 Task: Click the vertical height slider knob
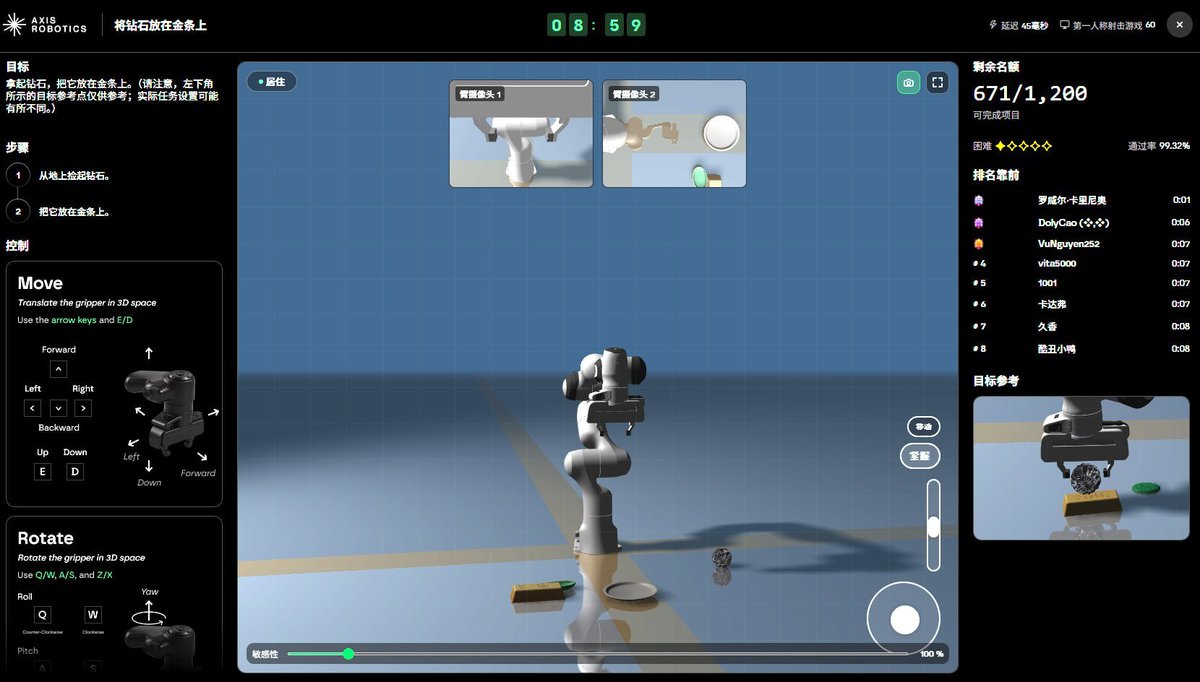tap(933, 527)
